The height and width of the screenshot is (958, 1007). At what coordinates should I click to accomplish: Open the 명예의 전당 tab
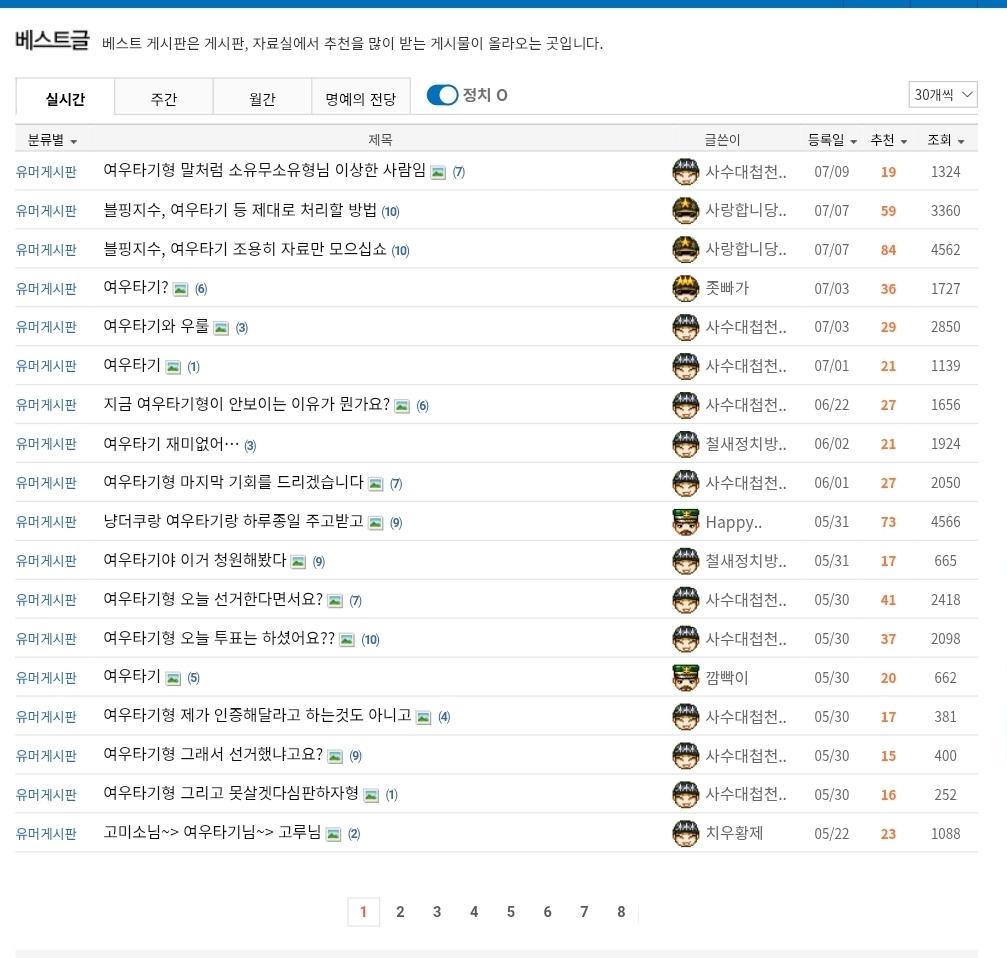pos(360,99)
